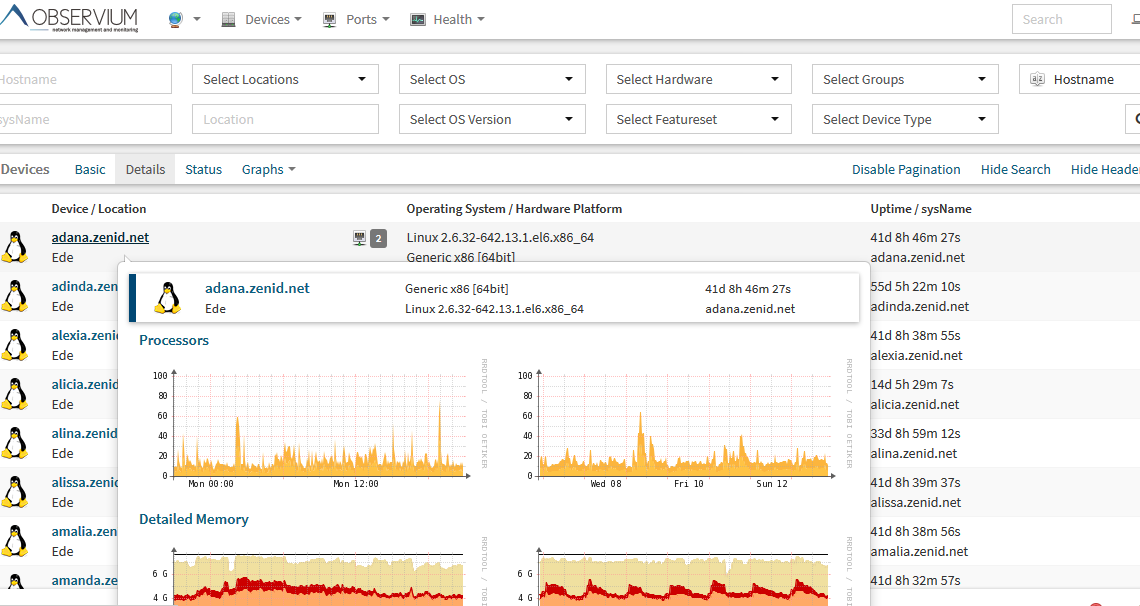Open the amalia device link
1140x606 pixels.
84,532
